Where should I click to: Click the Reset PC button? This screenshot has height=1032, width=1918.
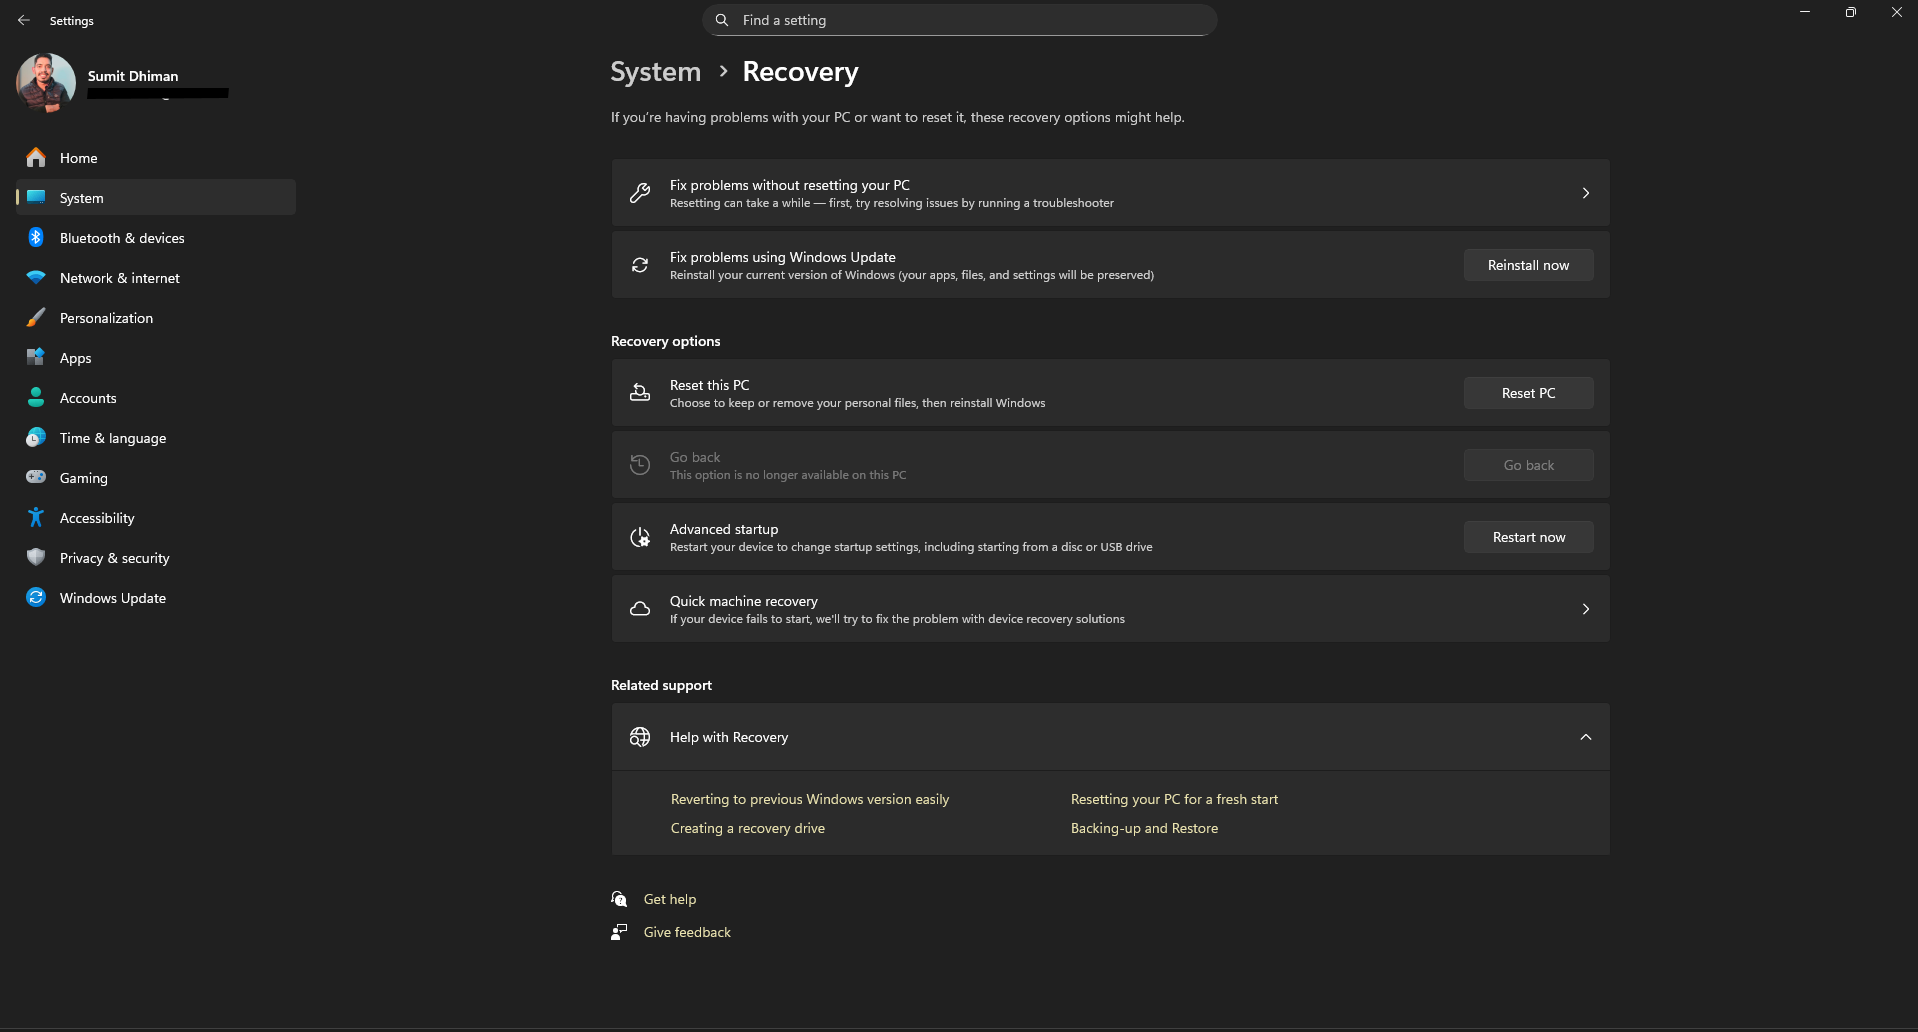(1528, 393)
